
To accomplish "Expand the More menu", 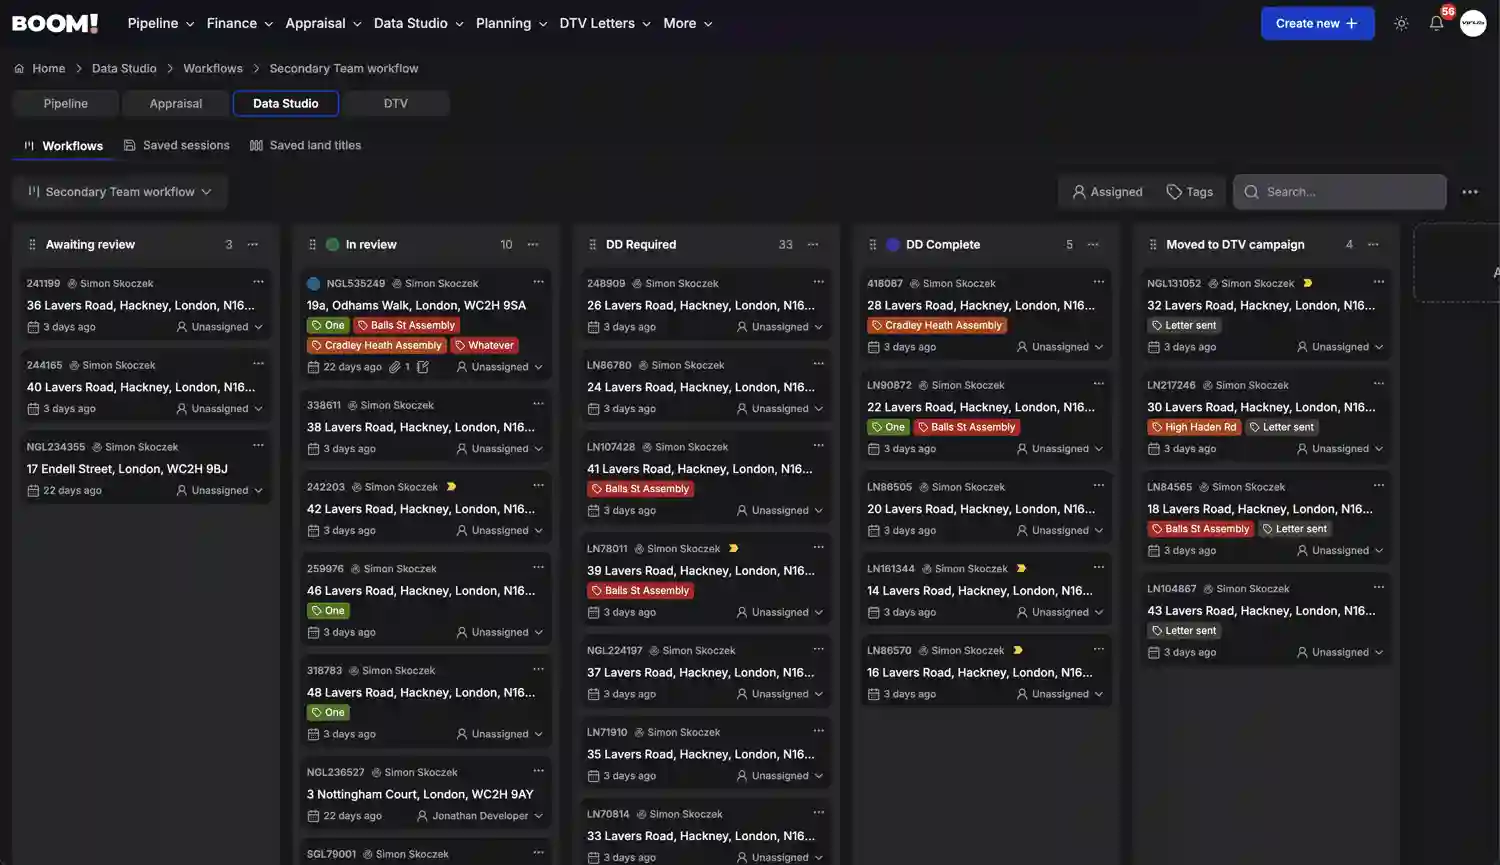I will [x=688, y=23].
